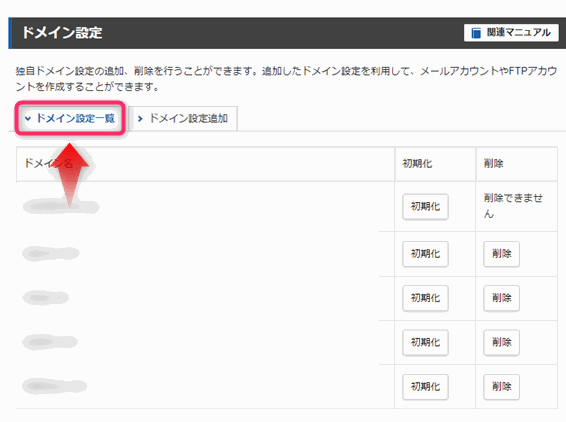Click the ドメイン設定 page heading

62,33
